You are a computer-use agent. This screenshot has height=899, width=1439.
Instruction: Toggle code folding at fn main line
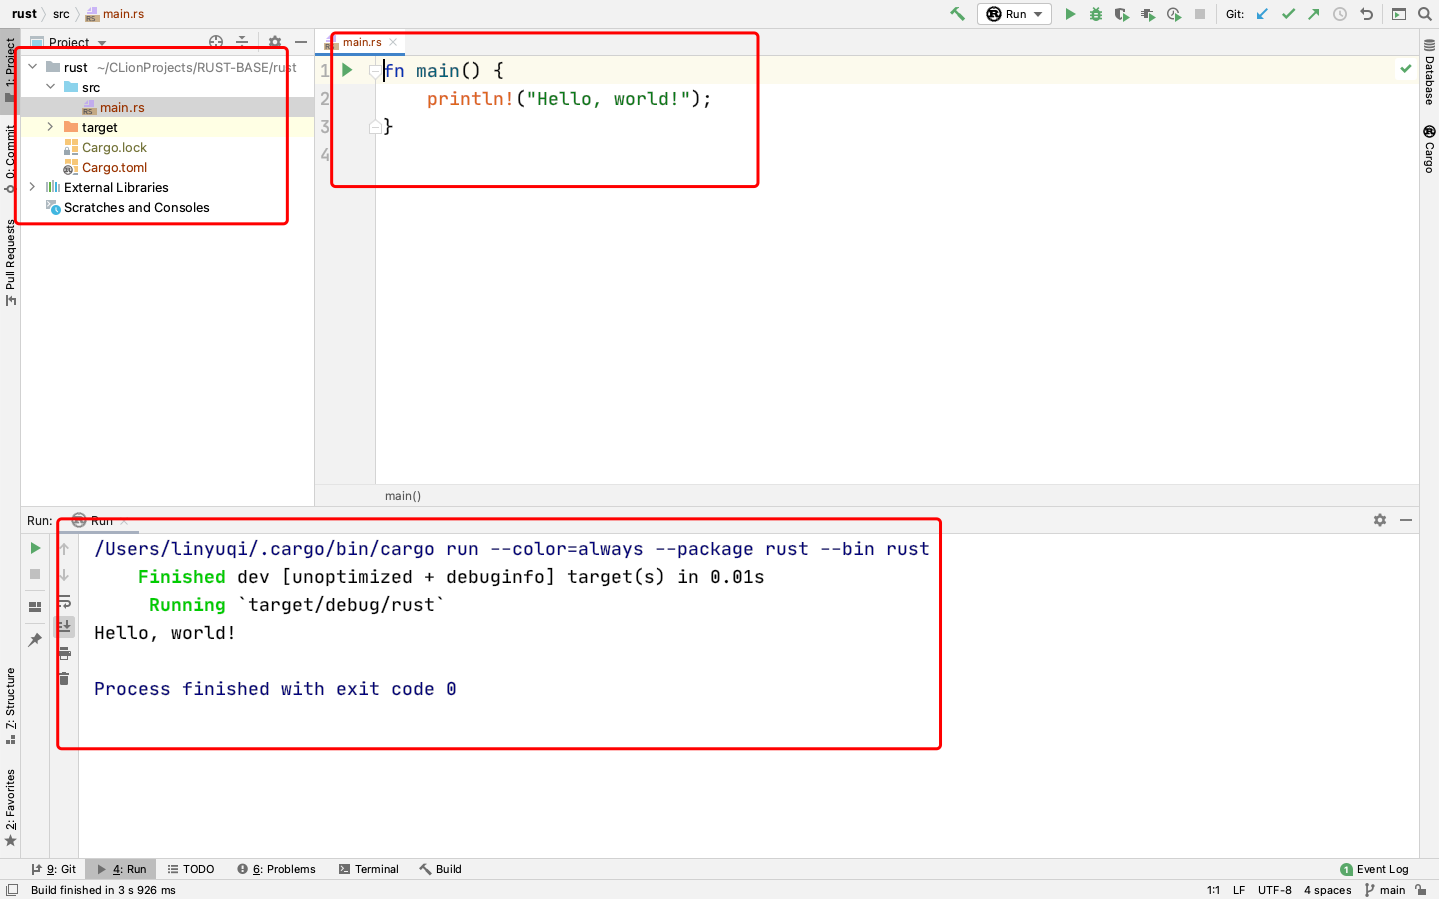click(375, 71)
